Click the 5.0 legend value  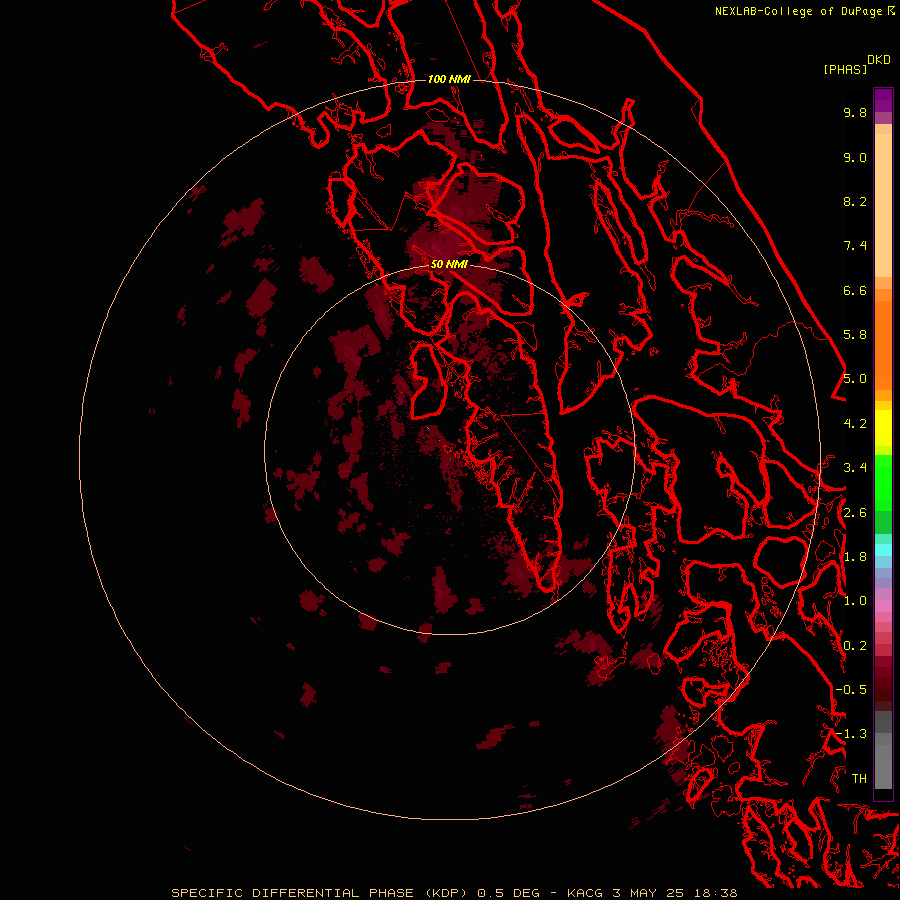[x=855, y=379]
